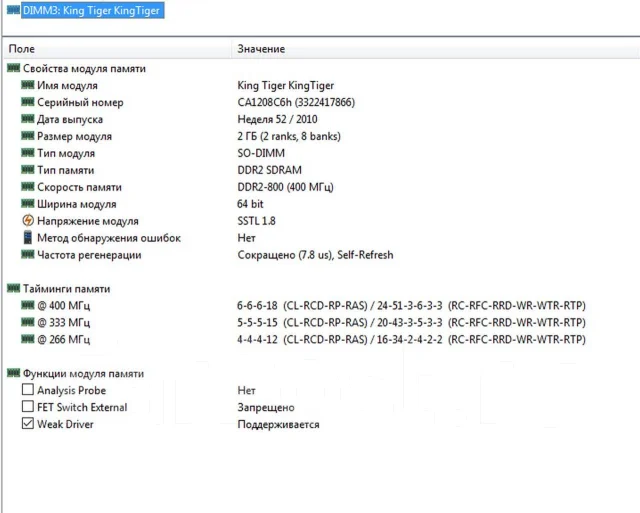This screenshot has height=513, width=640.
Task: Select the Серийный номер field label
Action: pyautogui.click(x=80, y=102)
